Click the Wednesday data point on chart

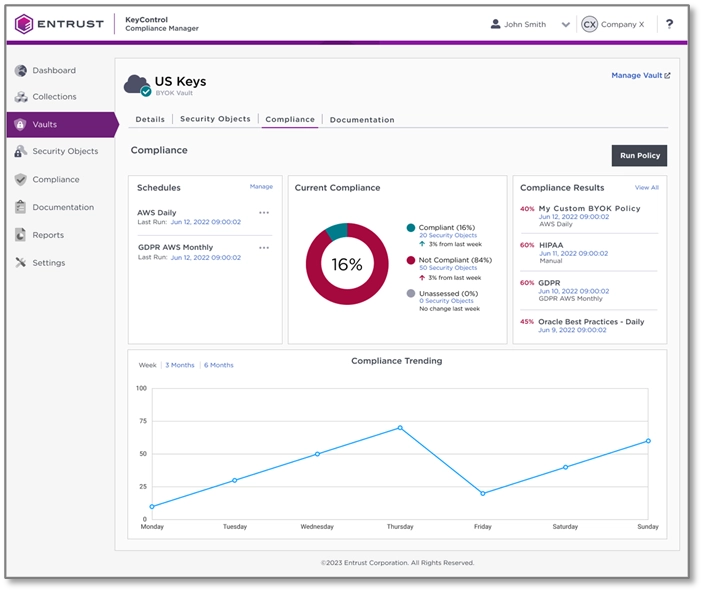[x=317, y=454]
